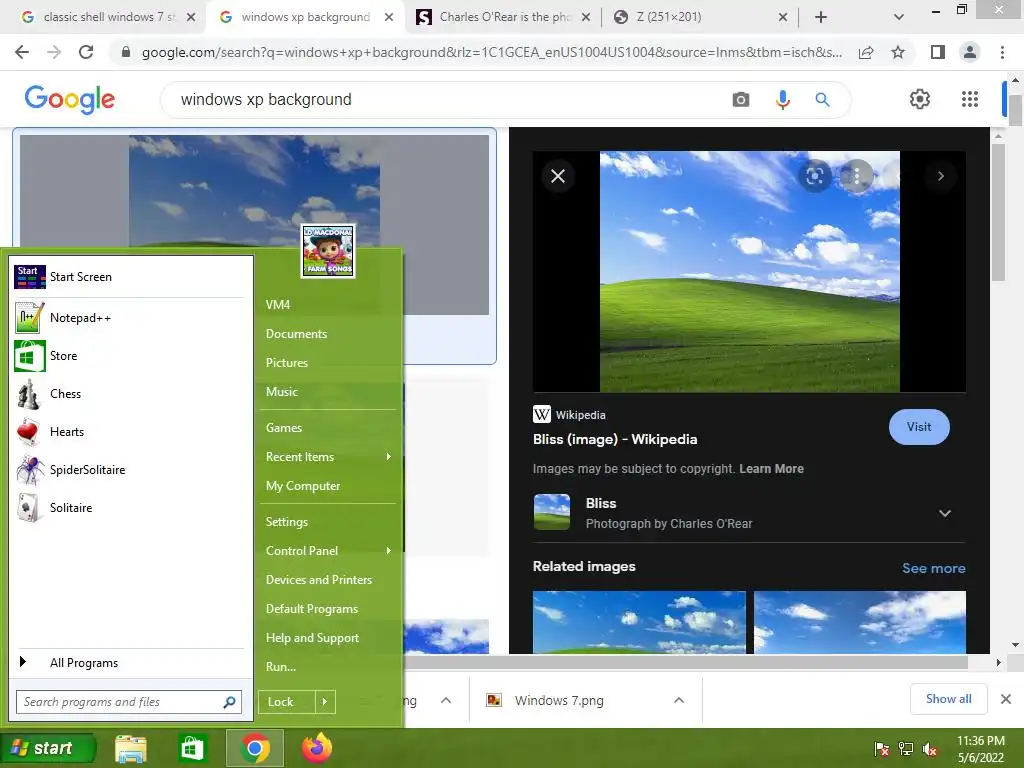Bookmark this page with star icon
The height and width of the screenshot is (768, 1024).
pyautogui.click(x=898, y=52)
